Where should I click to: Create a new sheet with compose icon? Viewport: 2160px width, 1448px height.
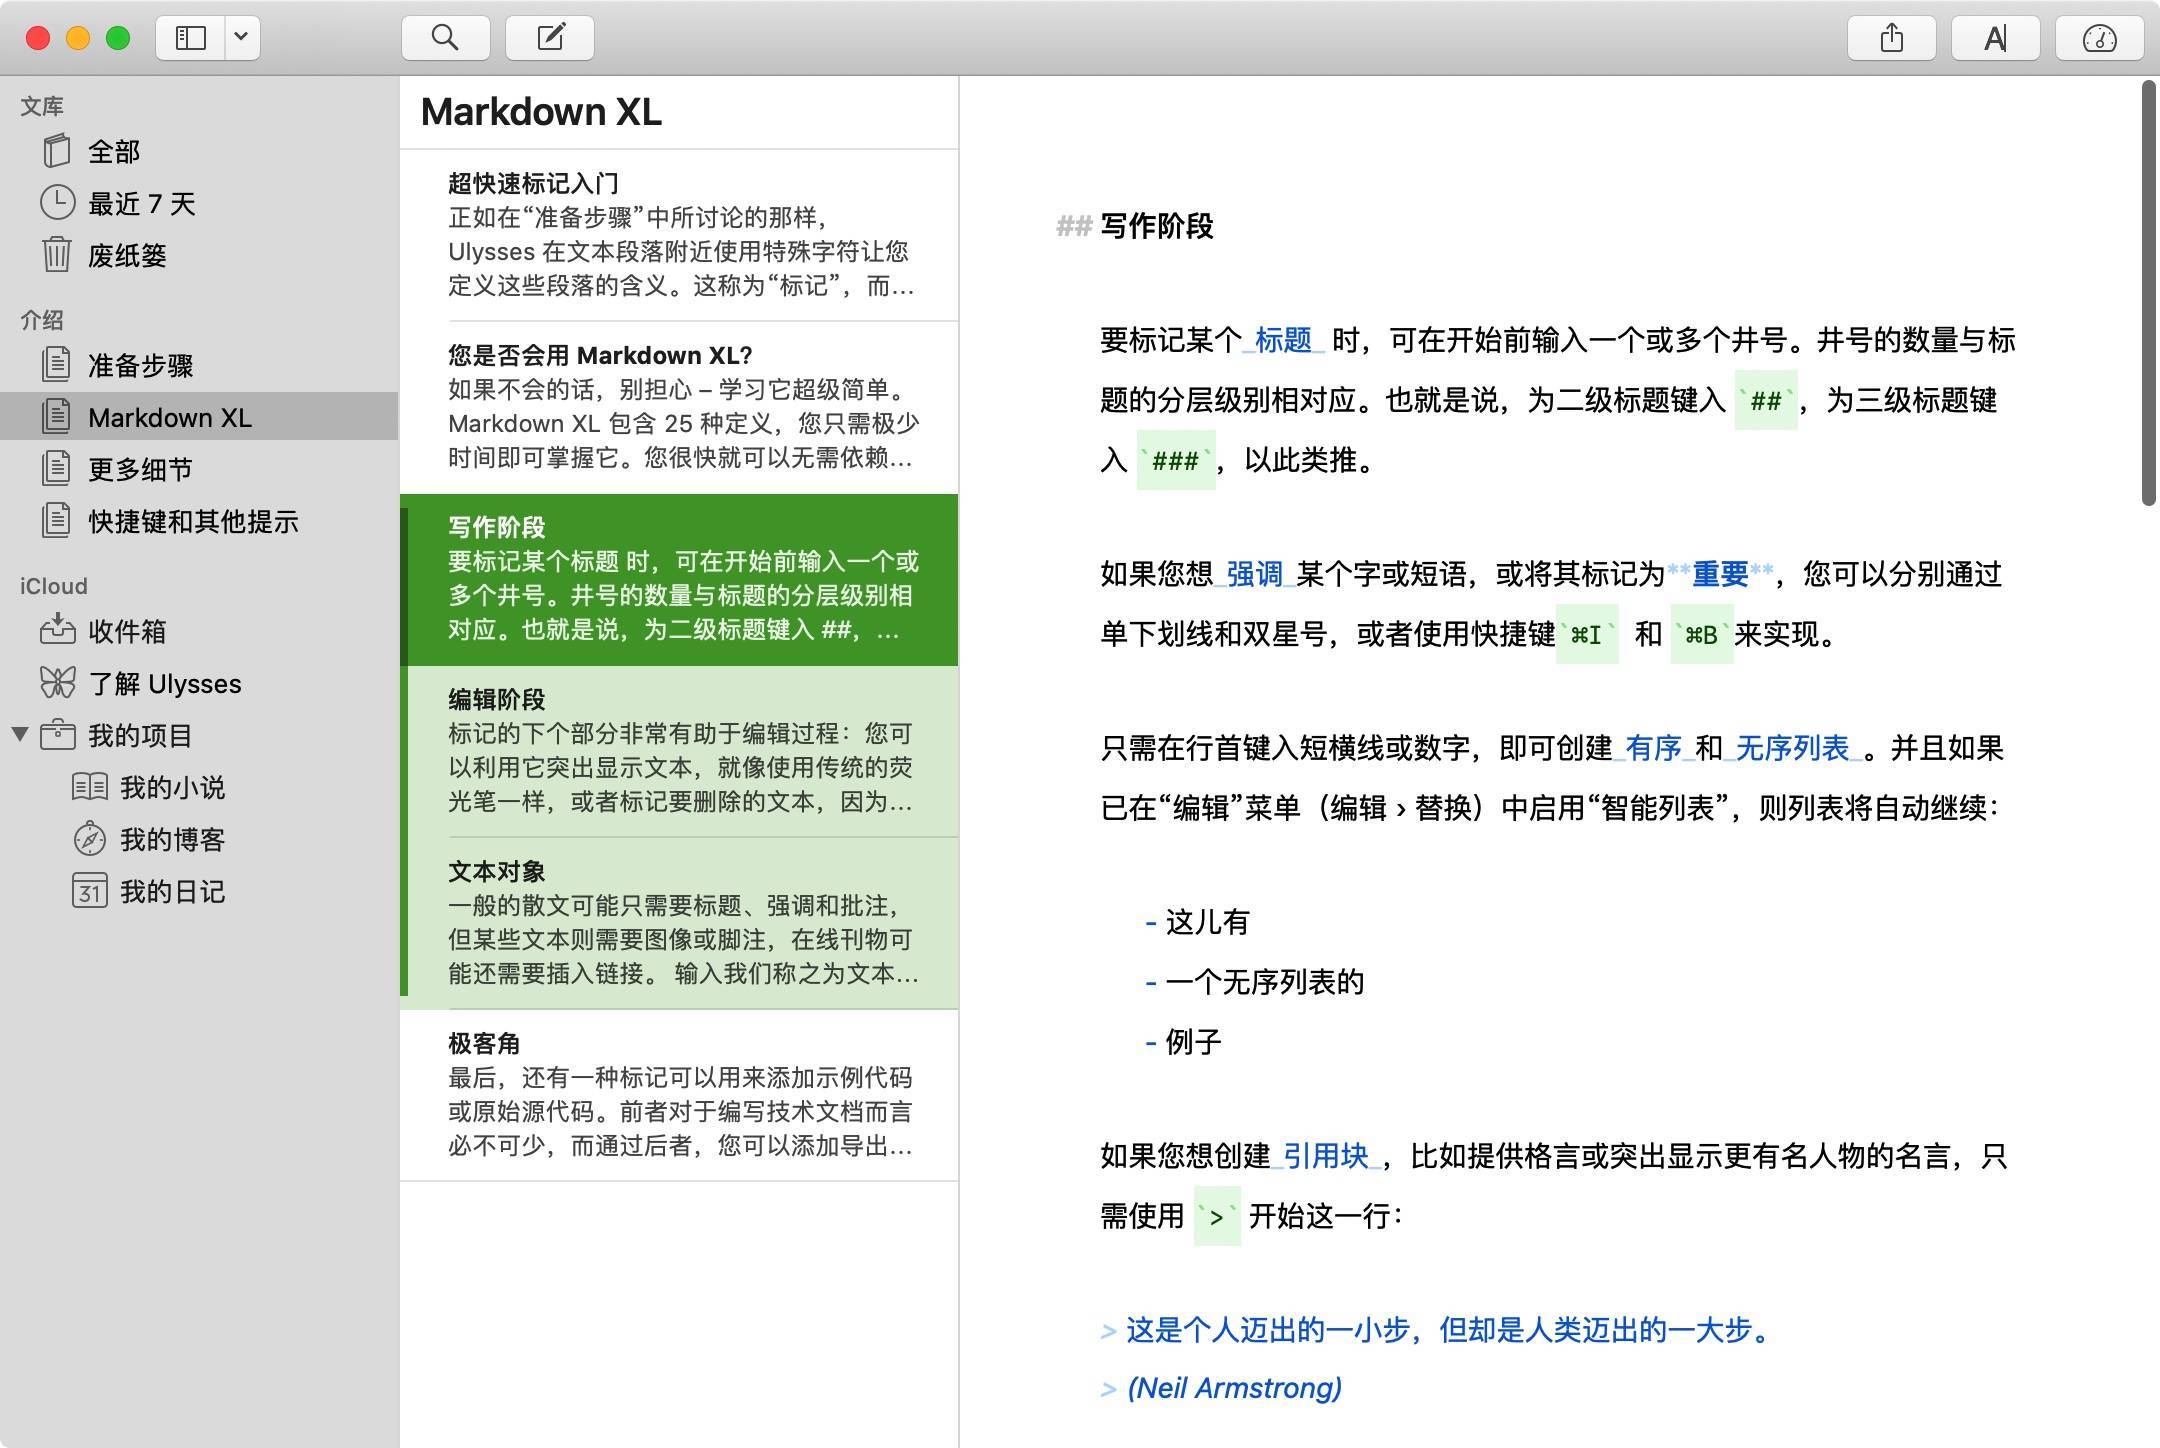click(x=550, y=38)
